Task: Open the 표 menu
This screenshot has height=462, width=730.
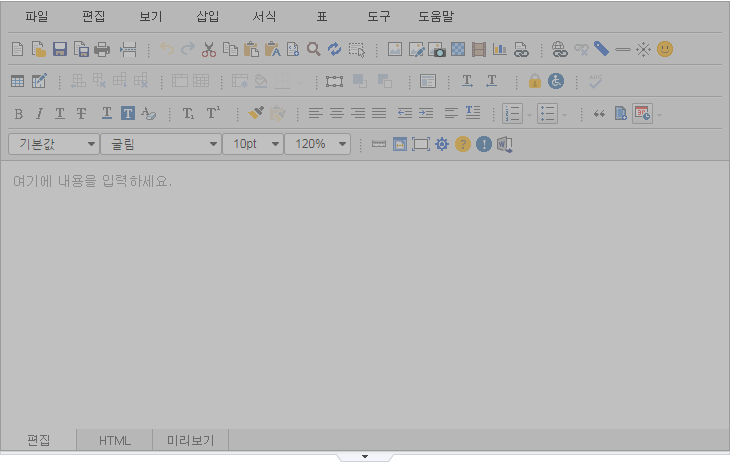Action: tap(322, 17)
